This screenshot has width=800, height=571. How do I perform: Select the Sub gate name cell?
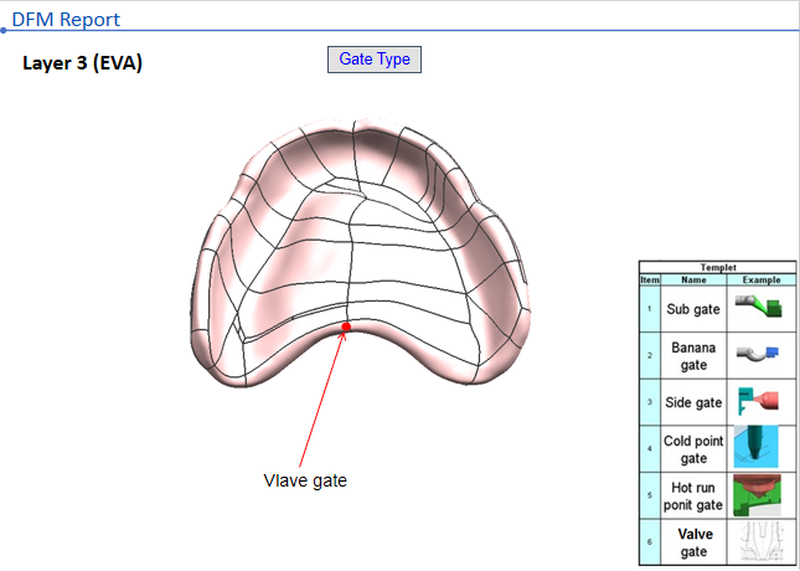point(693,309)
